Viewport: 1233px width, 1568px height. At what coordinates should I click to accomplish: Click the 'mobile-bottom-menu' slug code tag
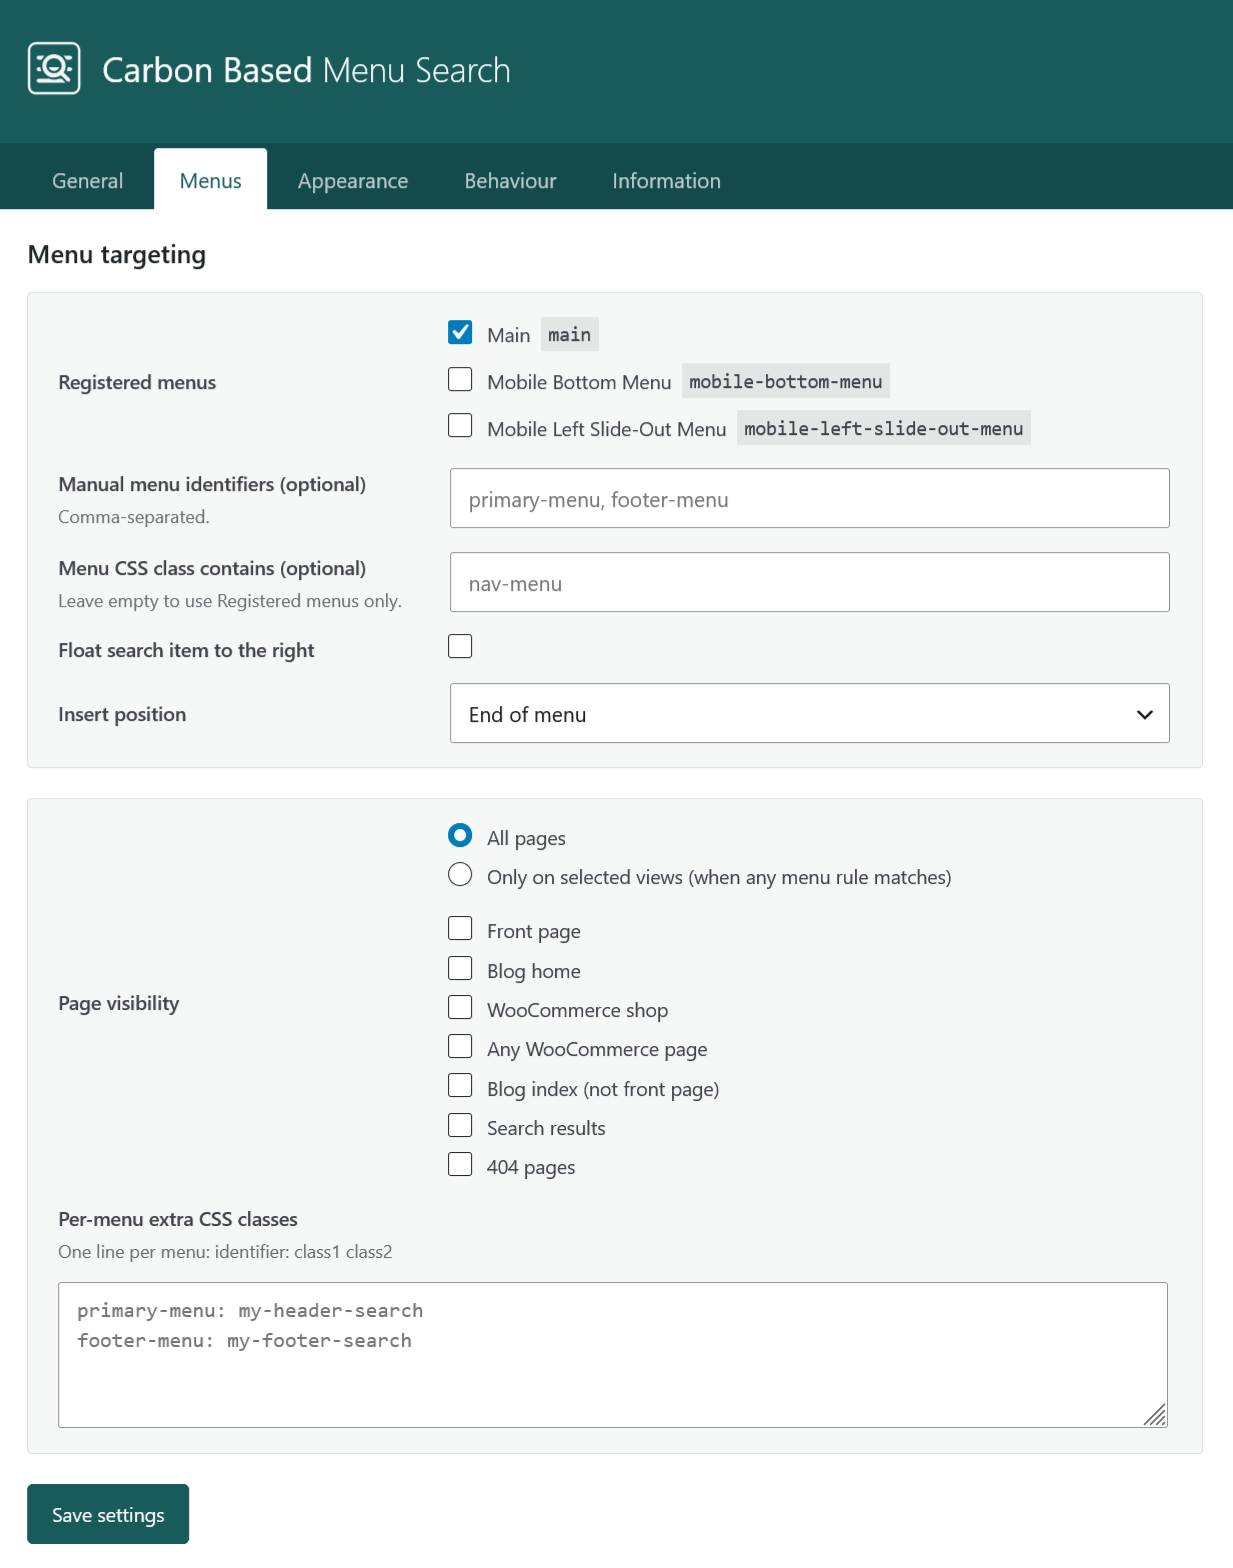click(x=785, y=381)
